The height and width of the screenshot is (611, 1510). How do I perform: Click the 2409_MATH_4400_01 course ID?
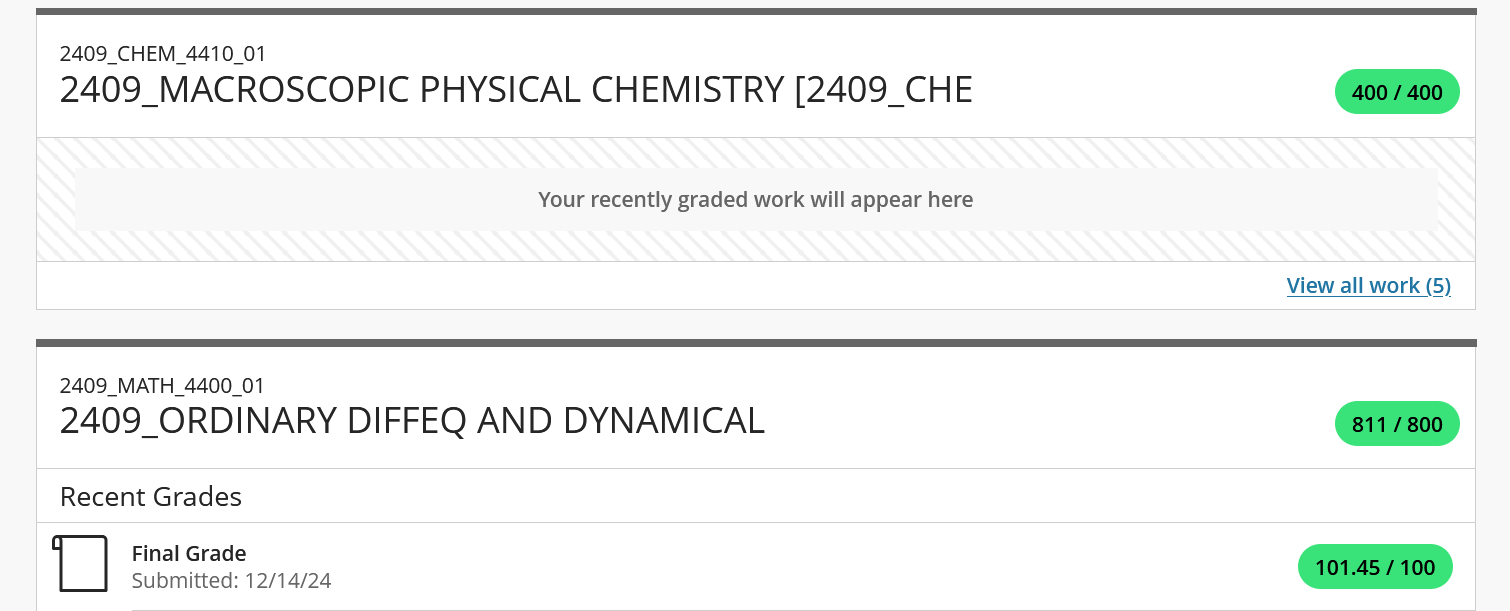point(163,386)
